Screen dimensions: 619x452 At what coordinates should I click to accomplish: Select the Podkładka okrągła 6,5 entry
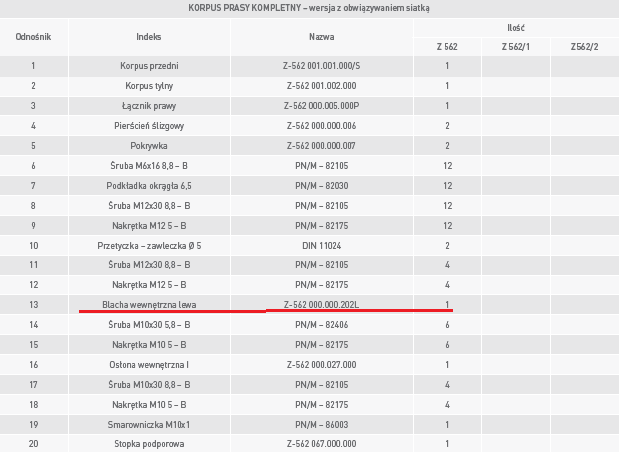[x=149, y=186]
